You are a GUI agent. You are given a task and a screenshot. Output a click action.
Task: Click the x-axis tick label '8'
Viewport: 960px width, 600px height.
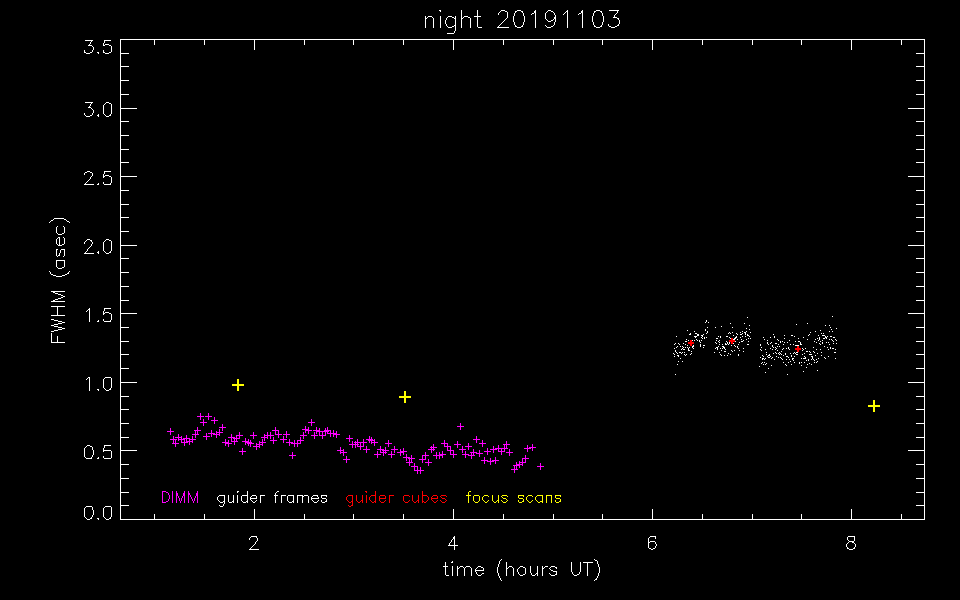click(851, 543)
